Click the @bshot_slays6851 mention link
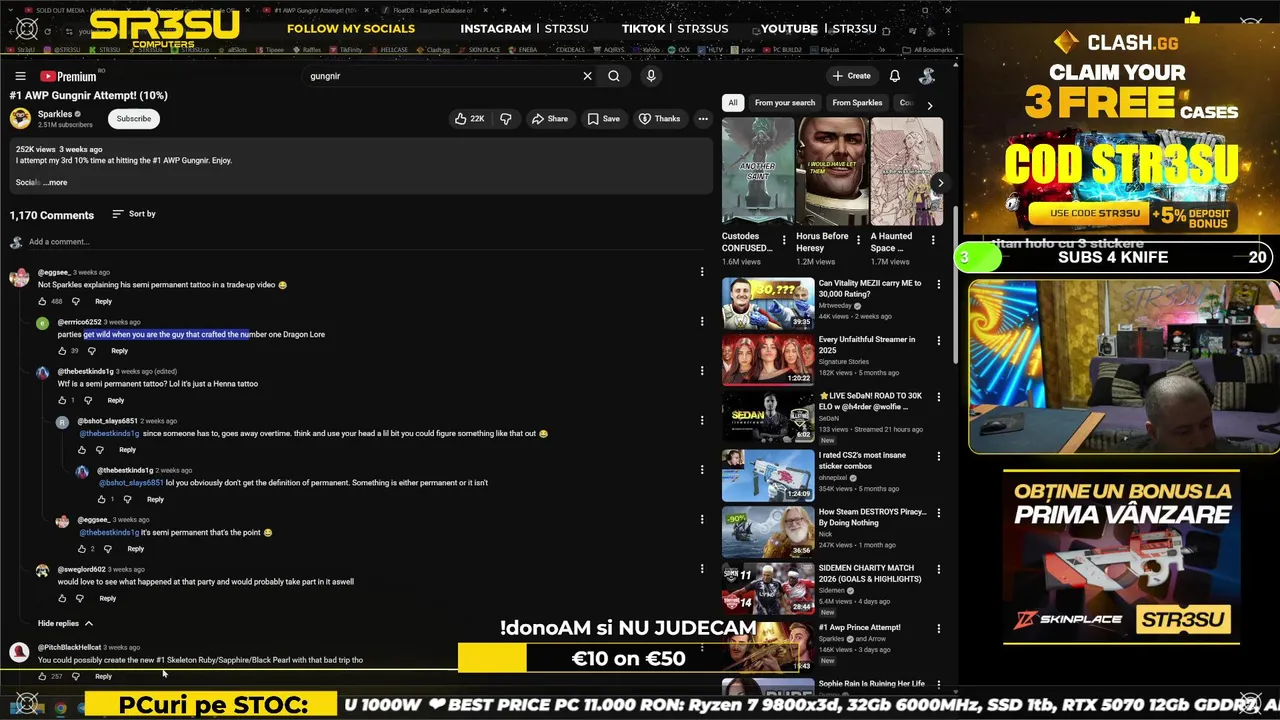Image resolution: width=1280 pixels, height=720 pixels. tap(131, 483)
